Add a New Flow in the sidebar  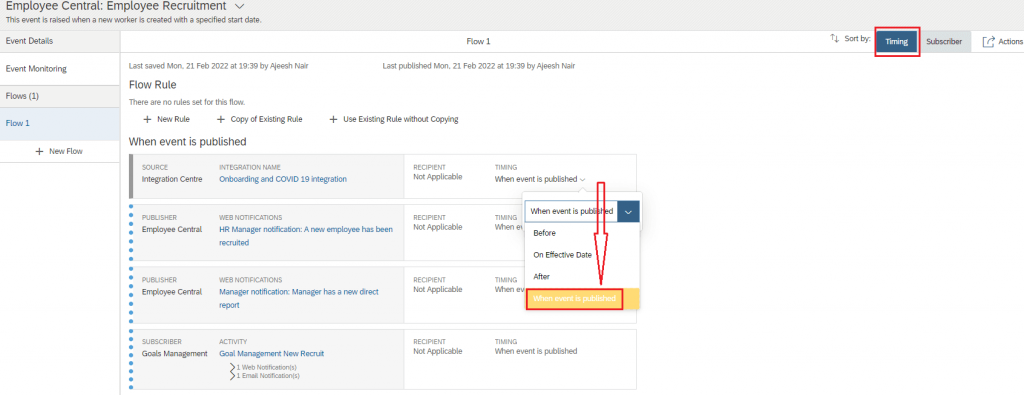point(60,151)
